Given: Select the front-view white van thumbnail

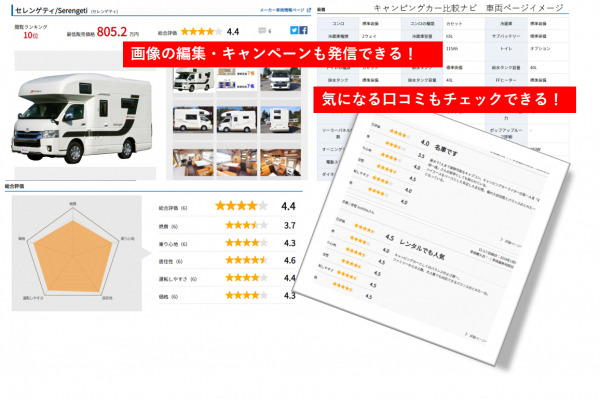Looking at the screenshot, I should pos(280,80).
